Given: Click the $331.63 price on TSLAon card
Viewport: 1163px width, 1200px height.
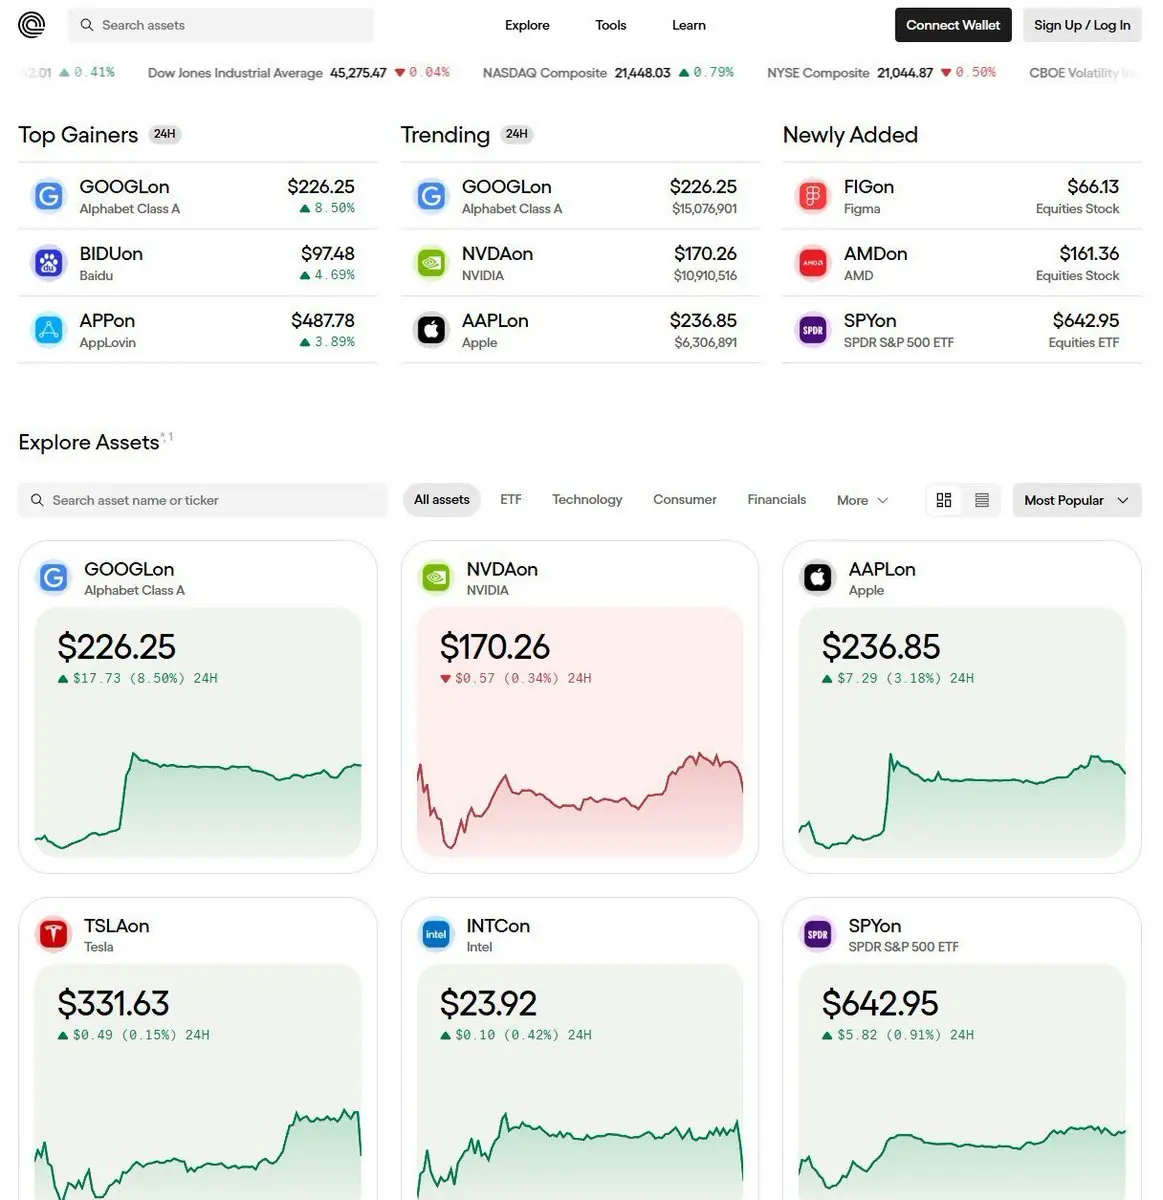Looking at the screenshot, I should click(113, 1004).
